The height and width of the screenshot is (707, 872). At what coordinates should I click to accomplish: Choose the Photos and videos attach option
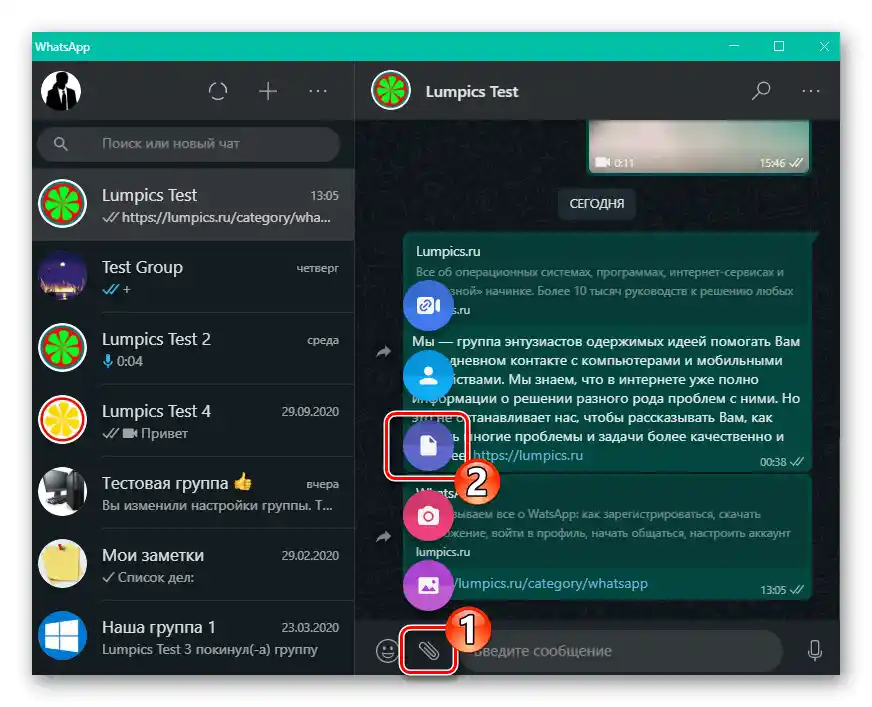pos(428,586)
